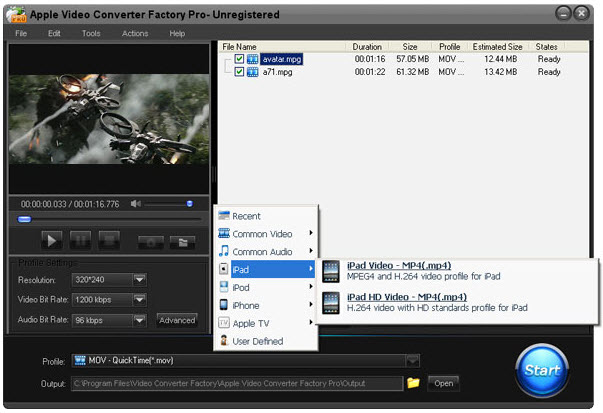This screenshot has height=413, width=603.
Task: Expand the iPod submenu arrow
Action: tap(311, 286)
